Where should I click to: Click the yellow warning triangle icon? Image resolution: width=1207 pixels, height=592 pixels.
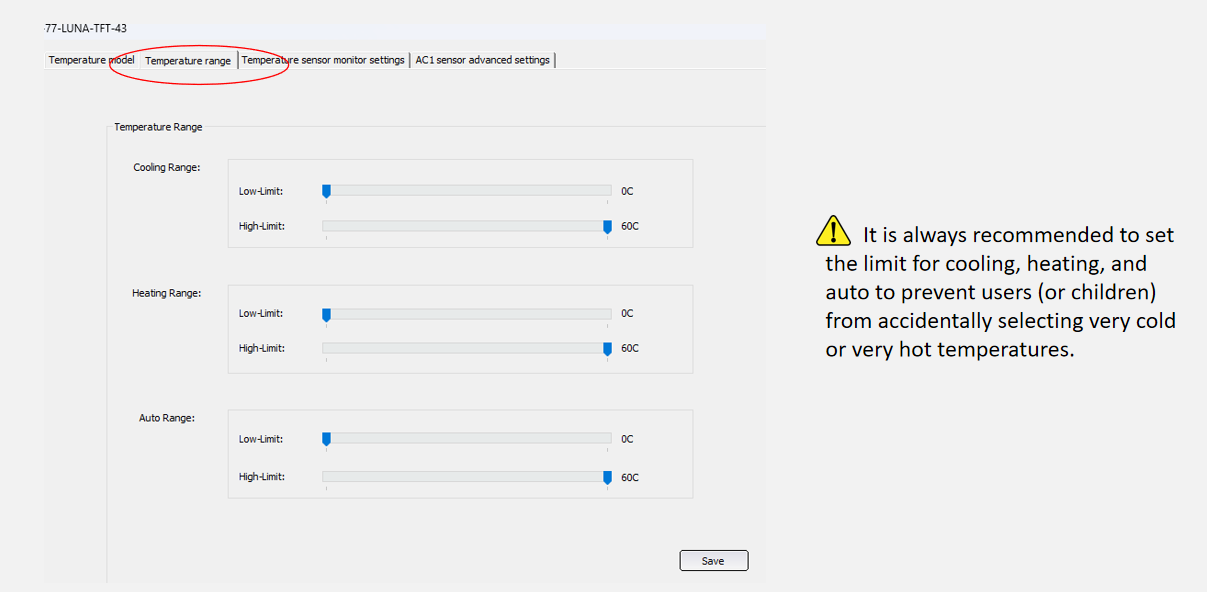coord(833,232)
